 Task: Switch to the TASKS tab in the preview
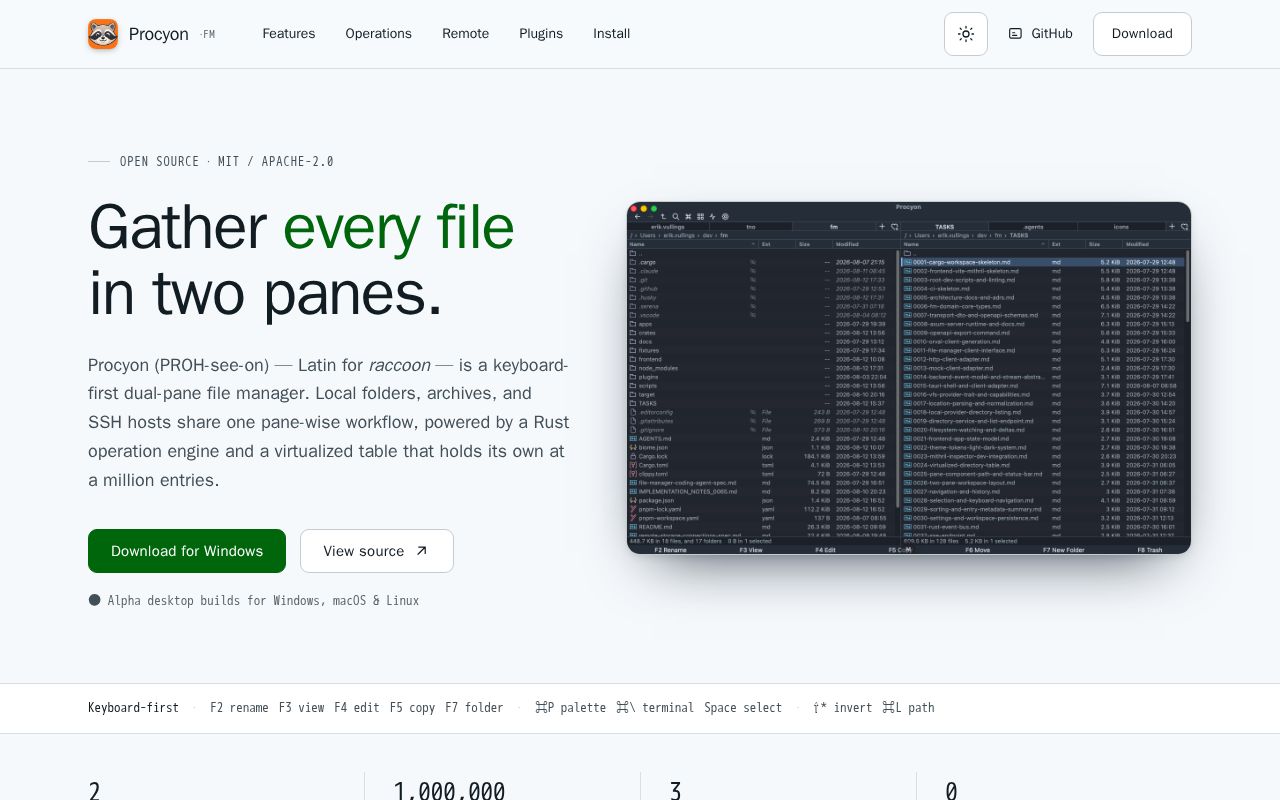(x=945, y=227)
